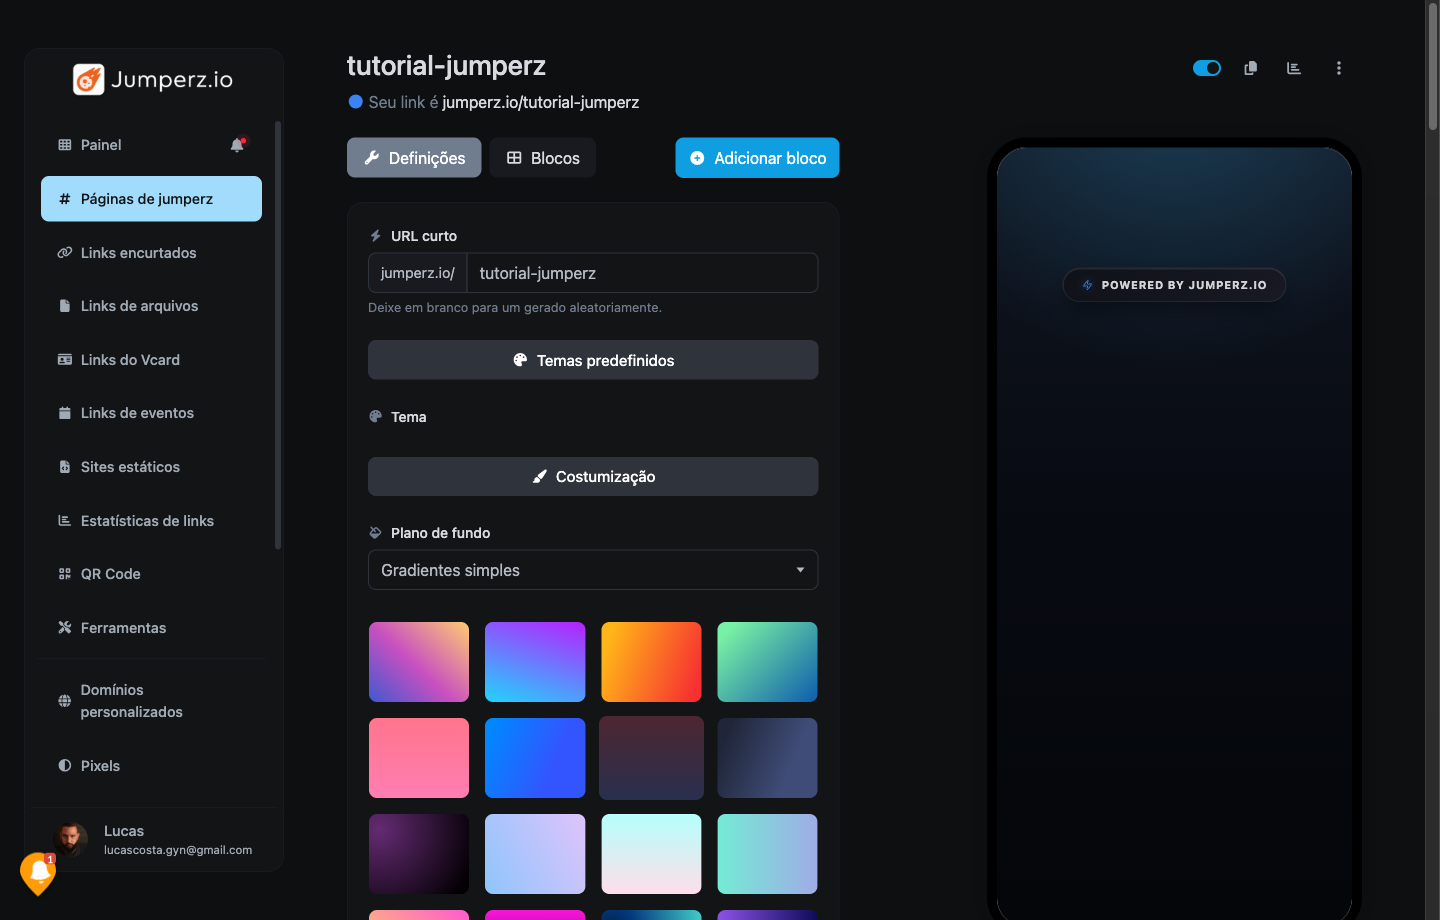1440x920 pixels.
Task: Choose the solid pink gradient swatch
Action: tap(419, 758)
